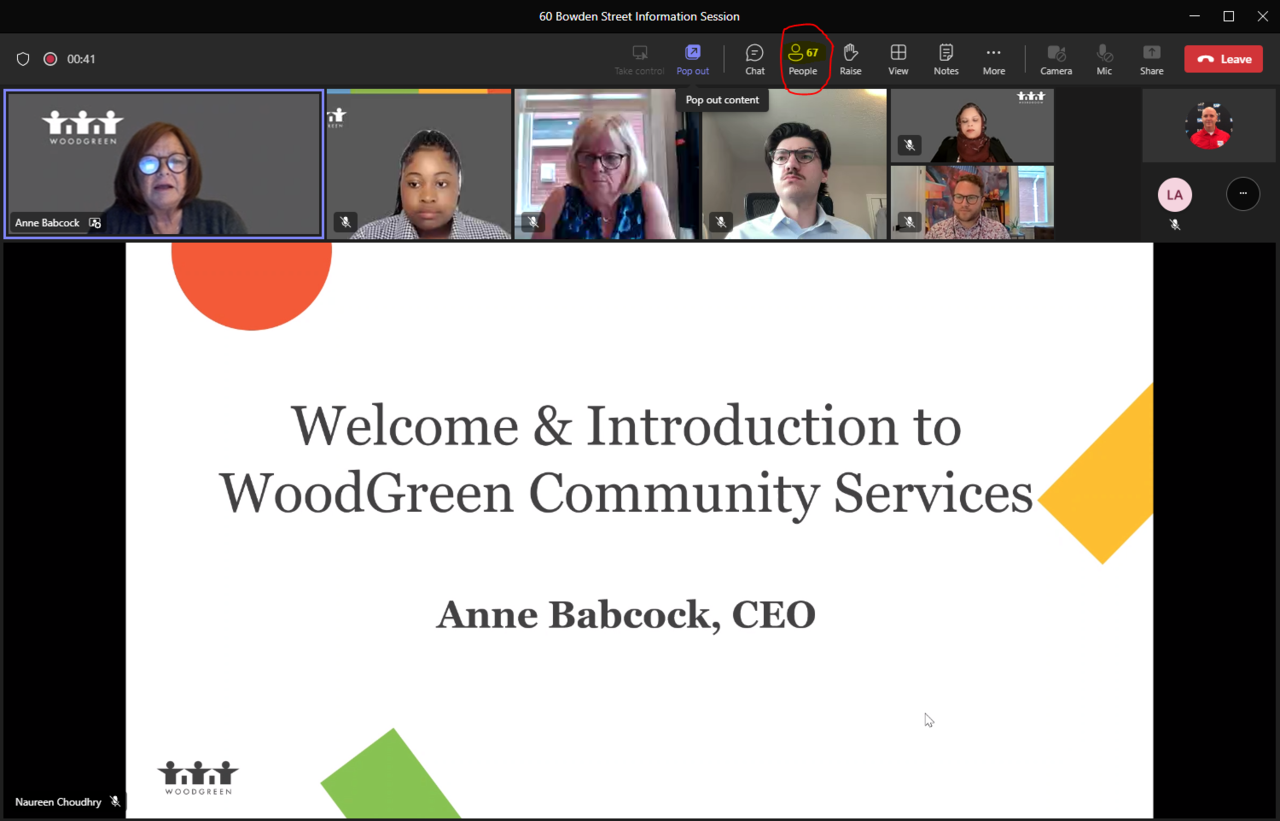The height and width of the screenshot is (821, 1280).
Task: Turn on the Camera
Action: [1056, 59]
